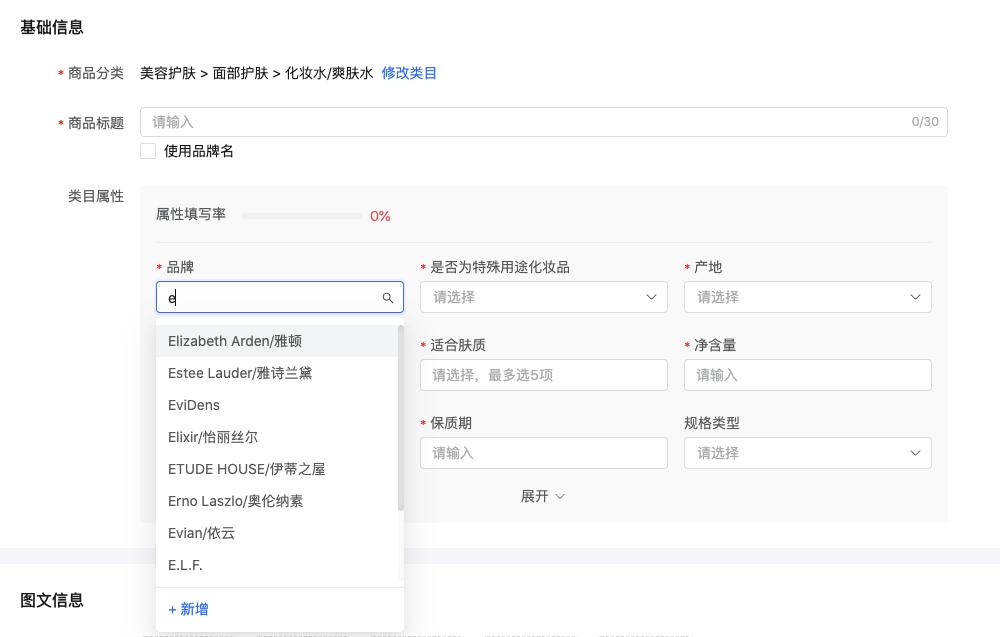Click the 修改类目 link
This screenshot has width=1000, height=637.
(409, 73)
